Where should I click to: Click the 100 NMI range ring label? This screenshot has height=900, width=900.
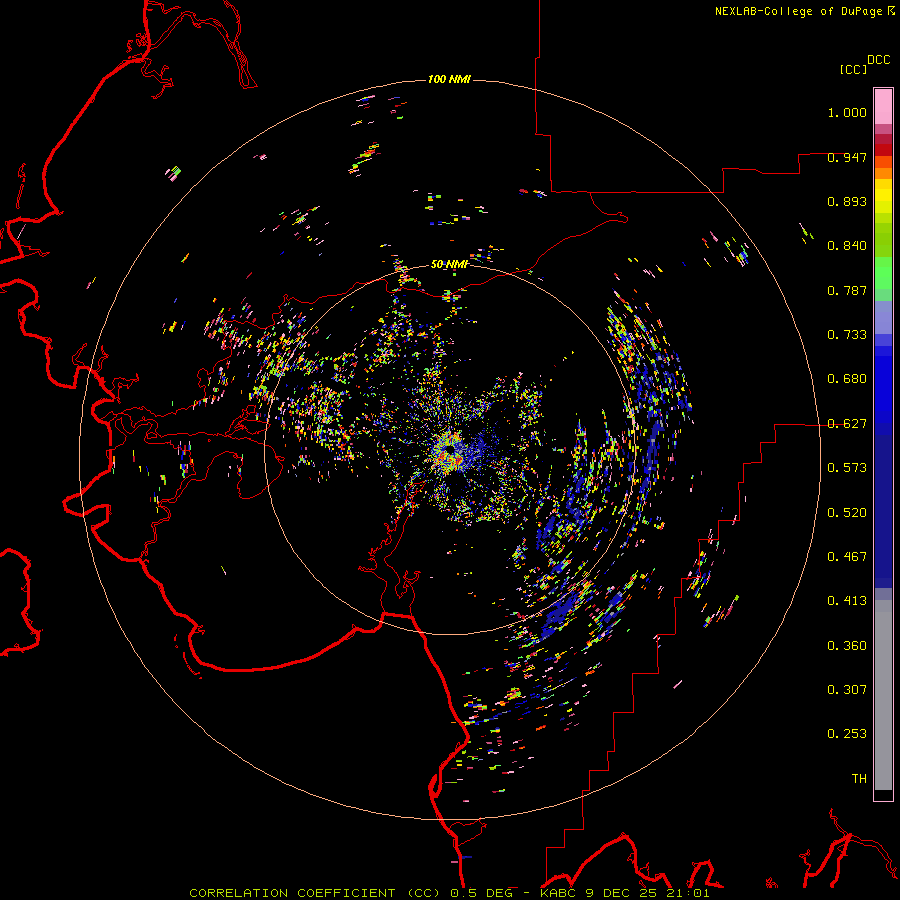(x=449, y=79)
